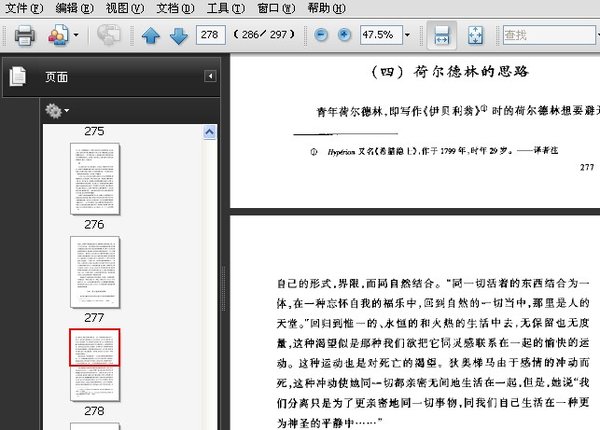Open the pages panel gear options menu
Viewport: 600px width, 430px height.
coord(57,111)
